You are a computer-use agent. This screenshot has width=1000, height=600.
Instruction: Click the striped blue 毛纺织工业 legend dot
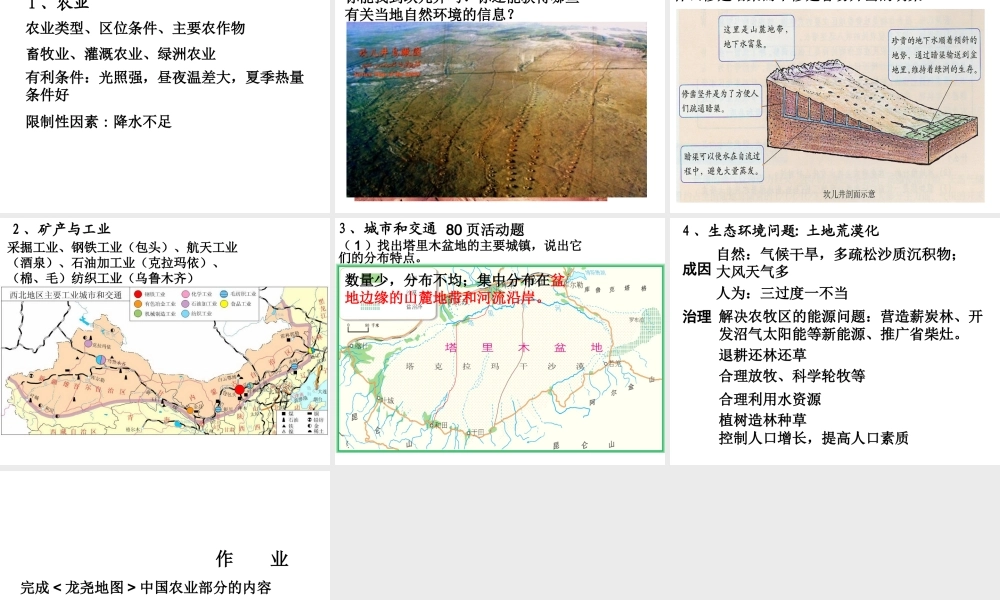(x=224, y=294)
